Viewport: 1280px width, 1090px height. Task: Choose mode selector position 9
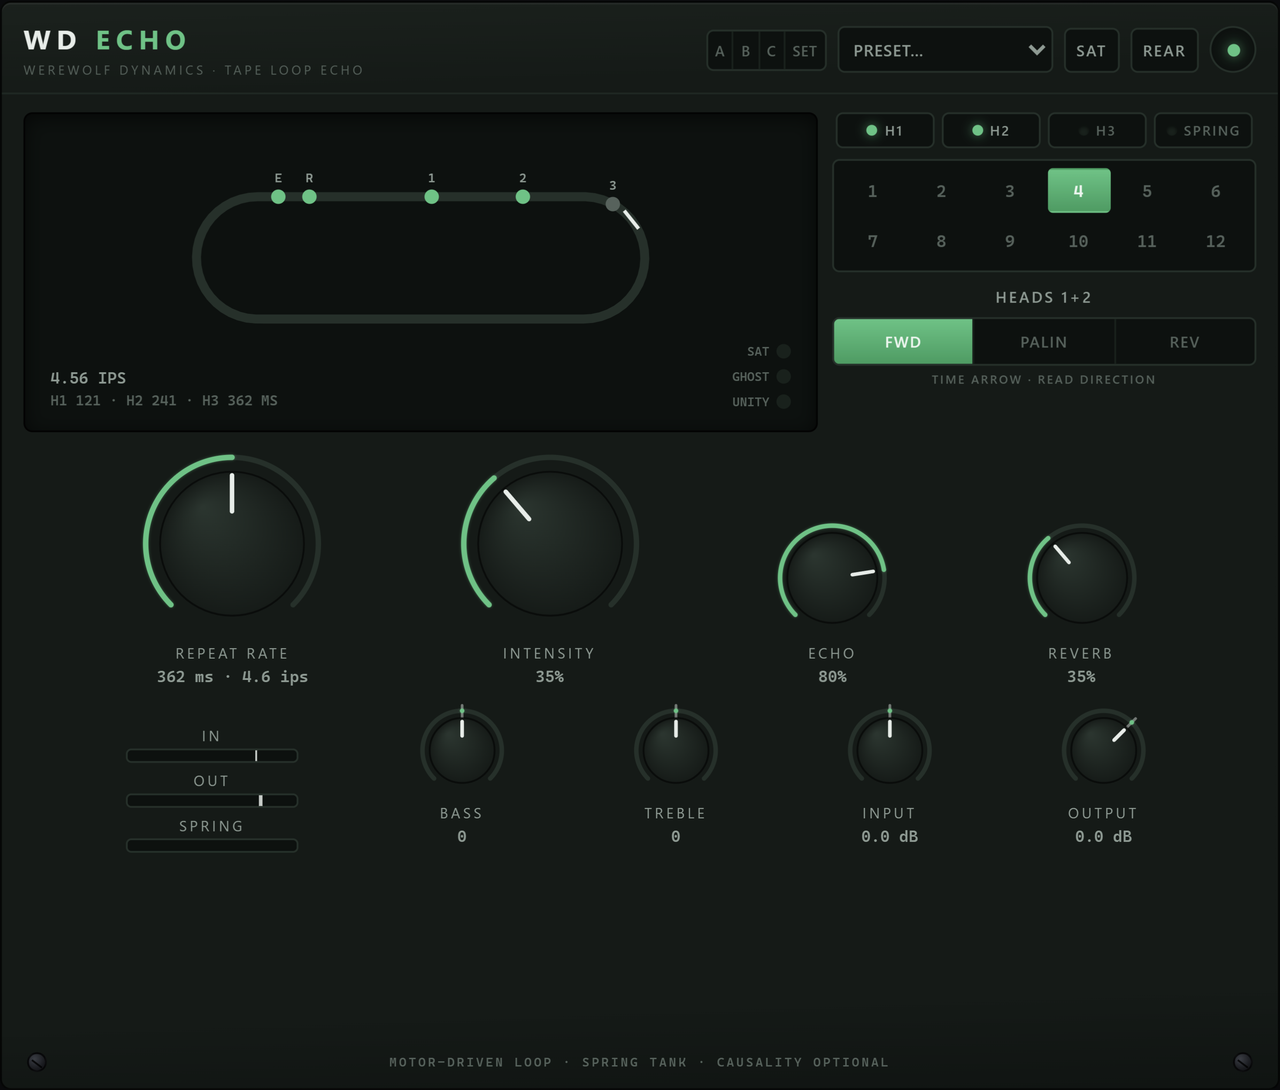(x=1010, y=241)
